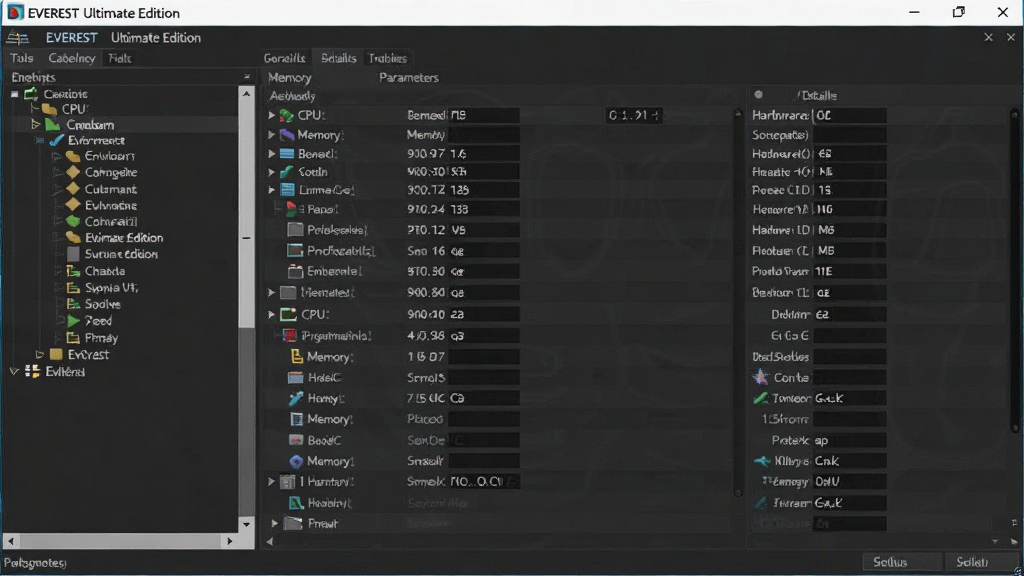1024x576 pixels.
Task: Expand the Fneat row at list bottom
Action: pos(274,524)
